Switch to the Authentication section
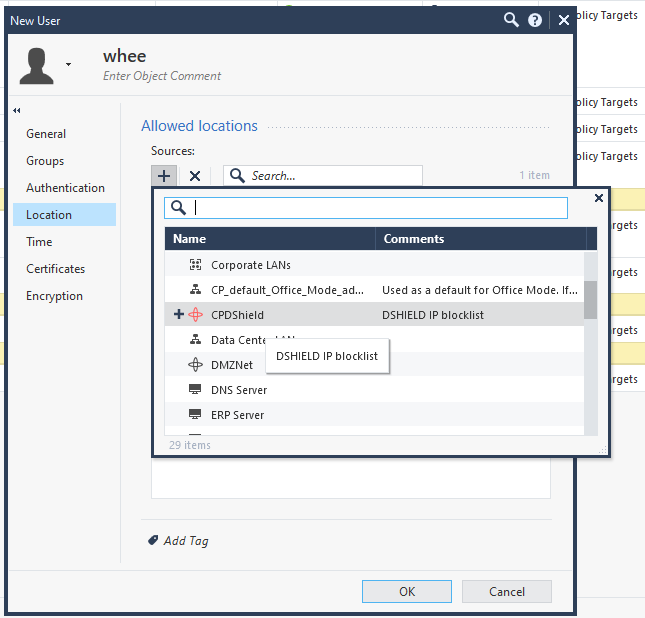This screenshot has width=645, height=618. point(65,188)
